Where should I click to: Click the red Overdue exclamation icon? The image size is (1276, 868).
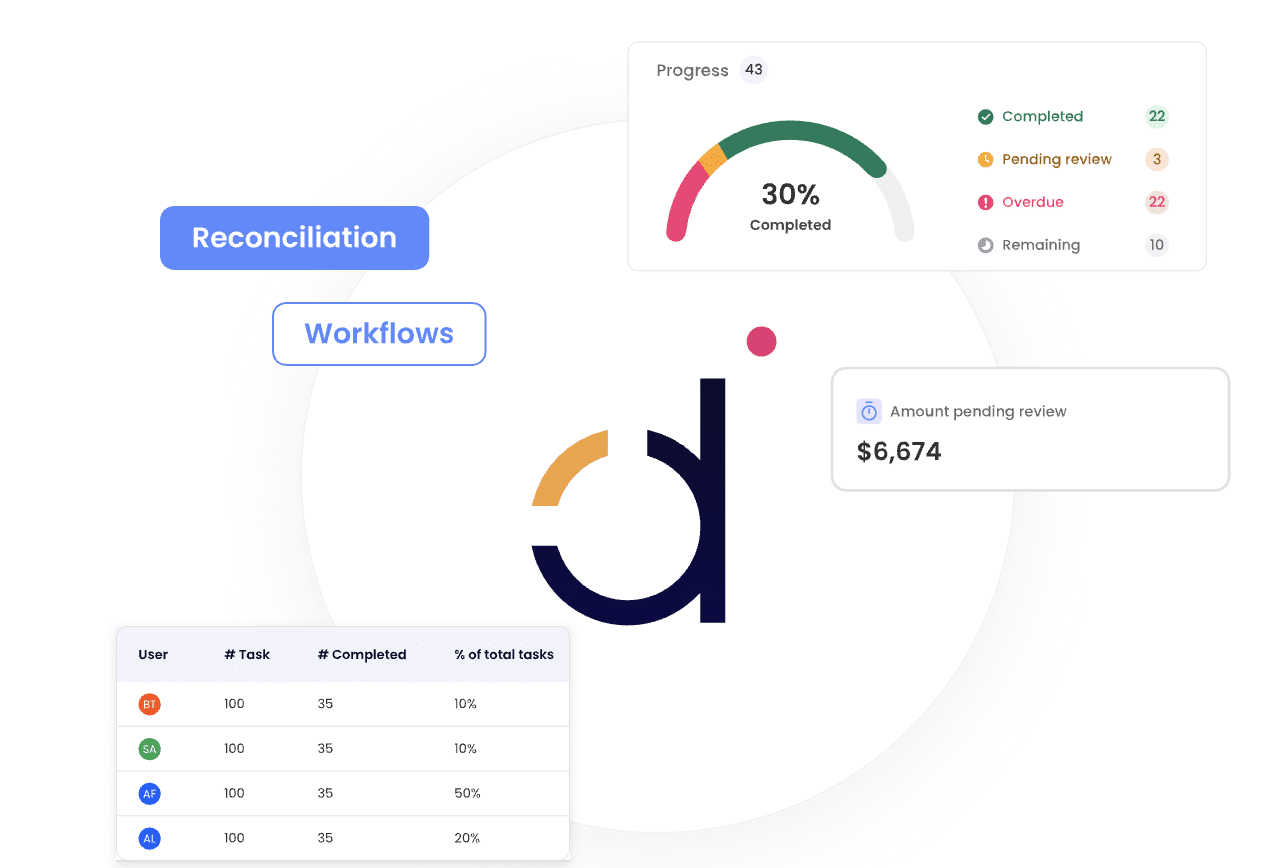pyautogui.click(x=985, y=203)
